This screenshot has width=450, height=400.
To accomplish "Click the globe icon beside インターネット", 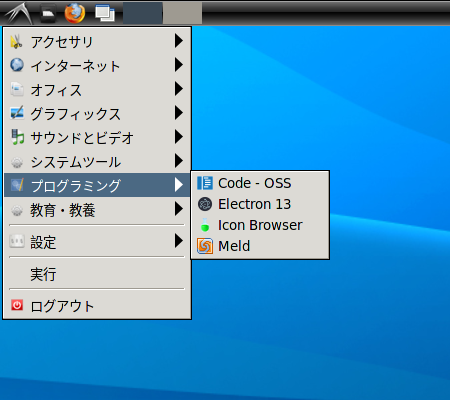I will (x=17, y=65).
